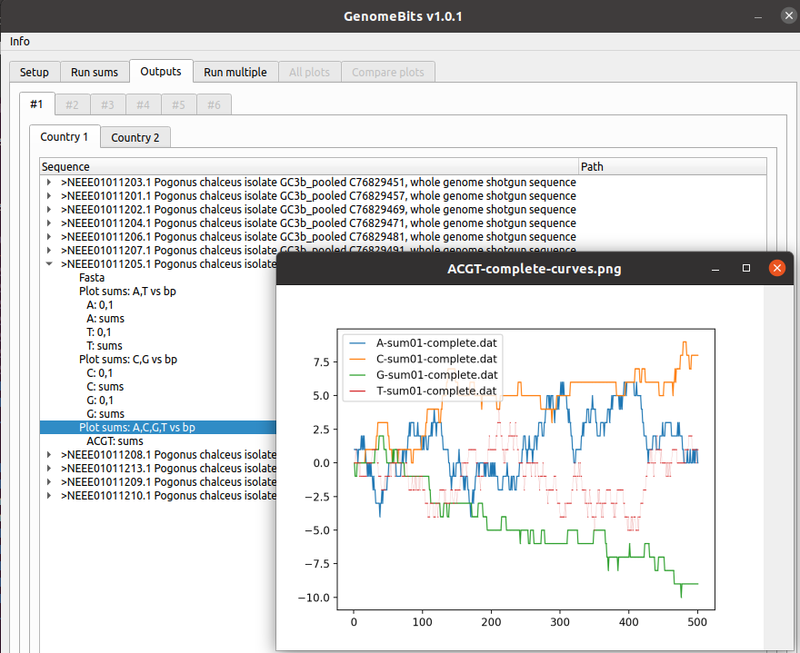The width and height of the screenshot is (800, 653).
Task: Collapse the NEEE01011205.1 sequence node
Action: (x=49, y=264)
